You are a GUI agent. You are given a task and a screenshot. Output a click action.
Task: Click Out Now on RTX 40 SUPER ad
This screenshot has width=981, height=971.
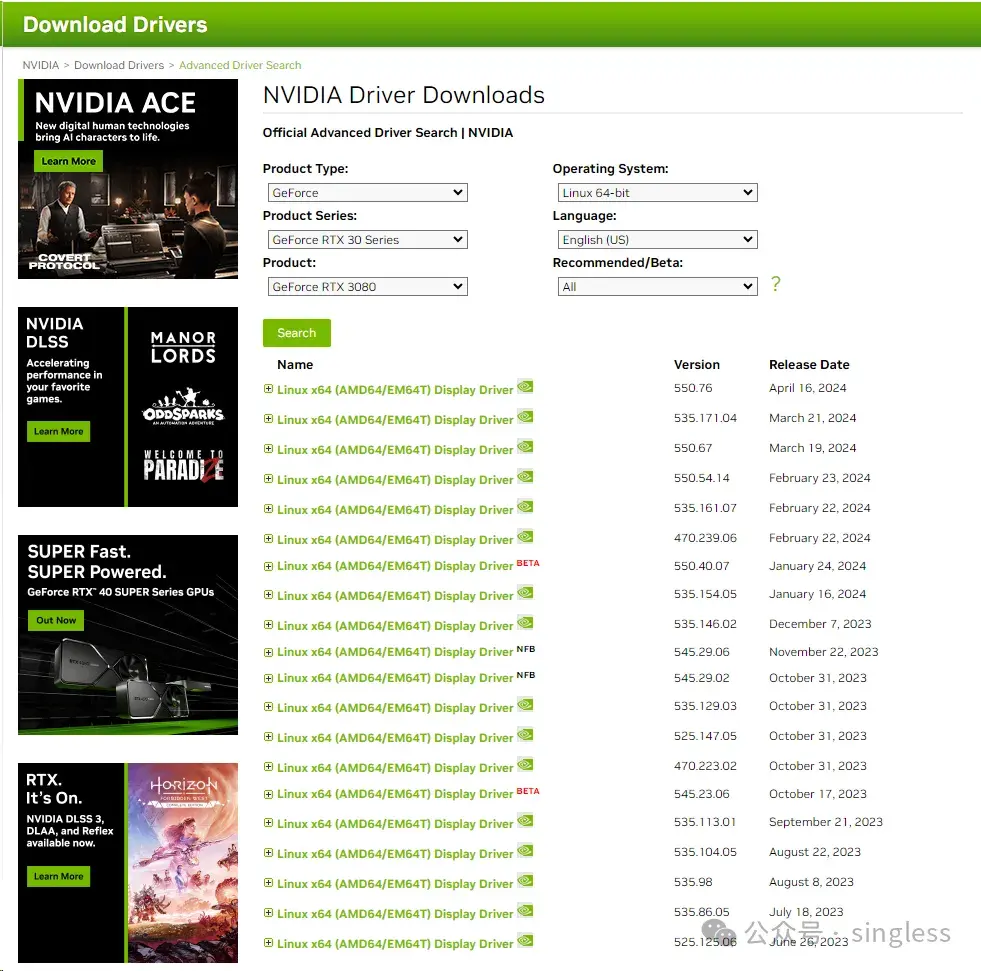tap(56, 621)
